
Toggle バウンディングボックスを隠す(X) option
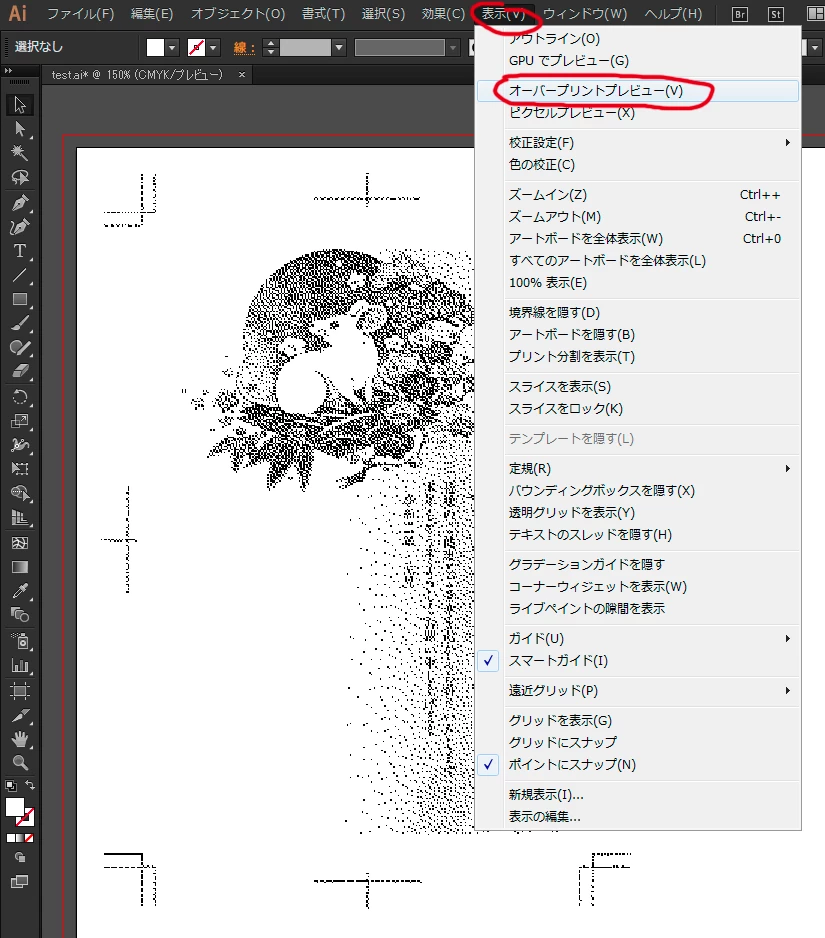(x=638, y=491)
